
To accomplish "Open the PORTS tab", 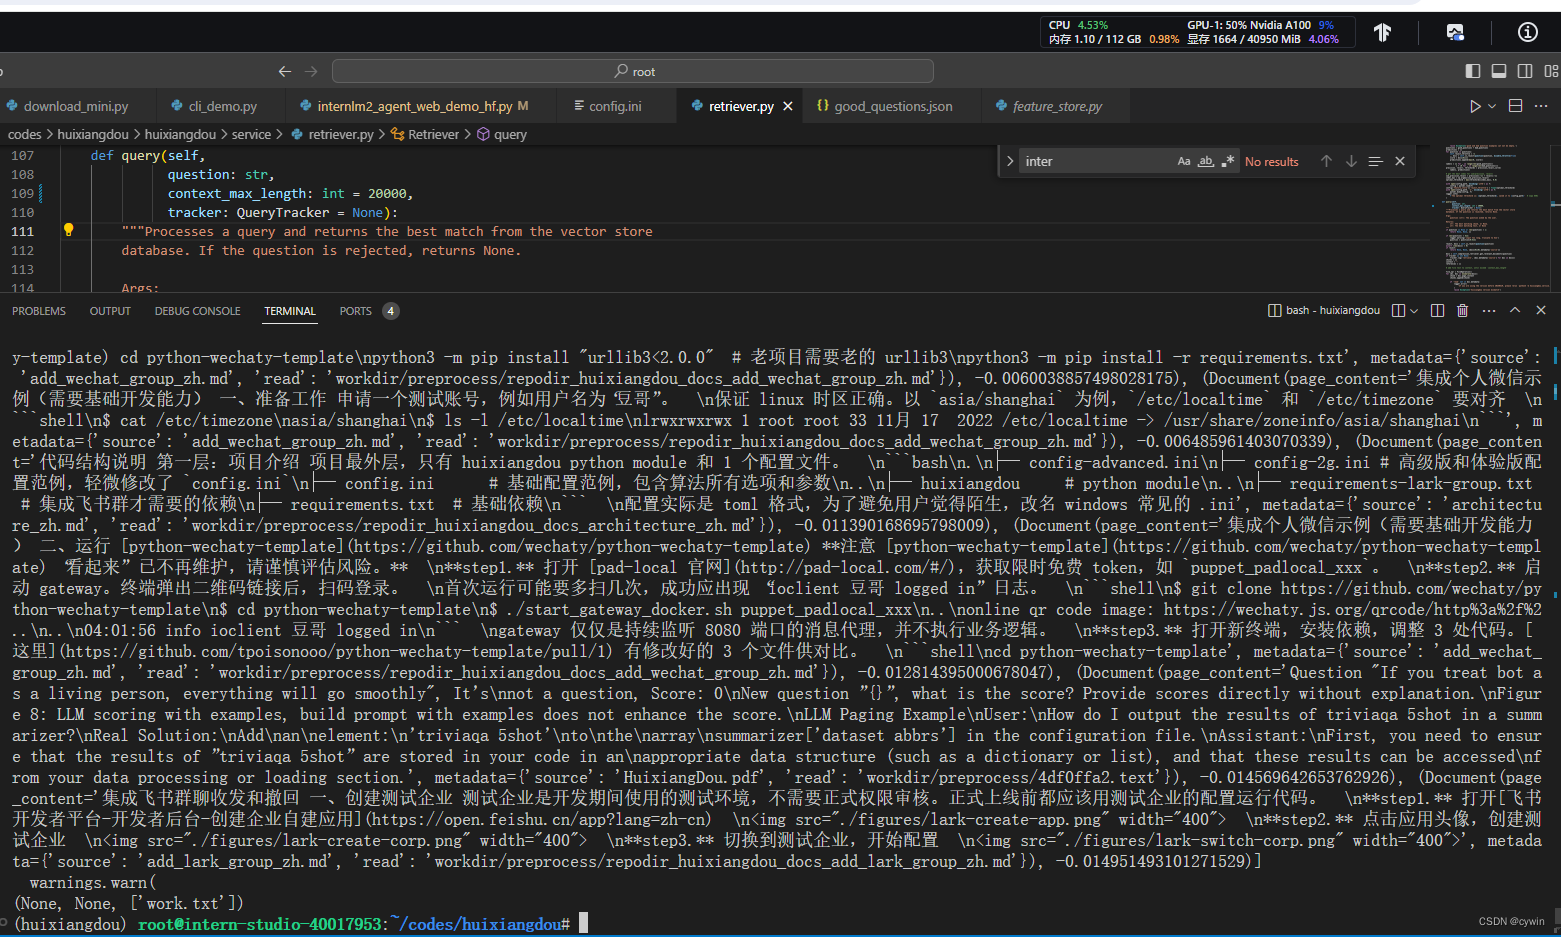I will tap(355, 311).
